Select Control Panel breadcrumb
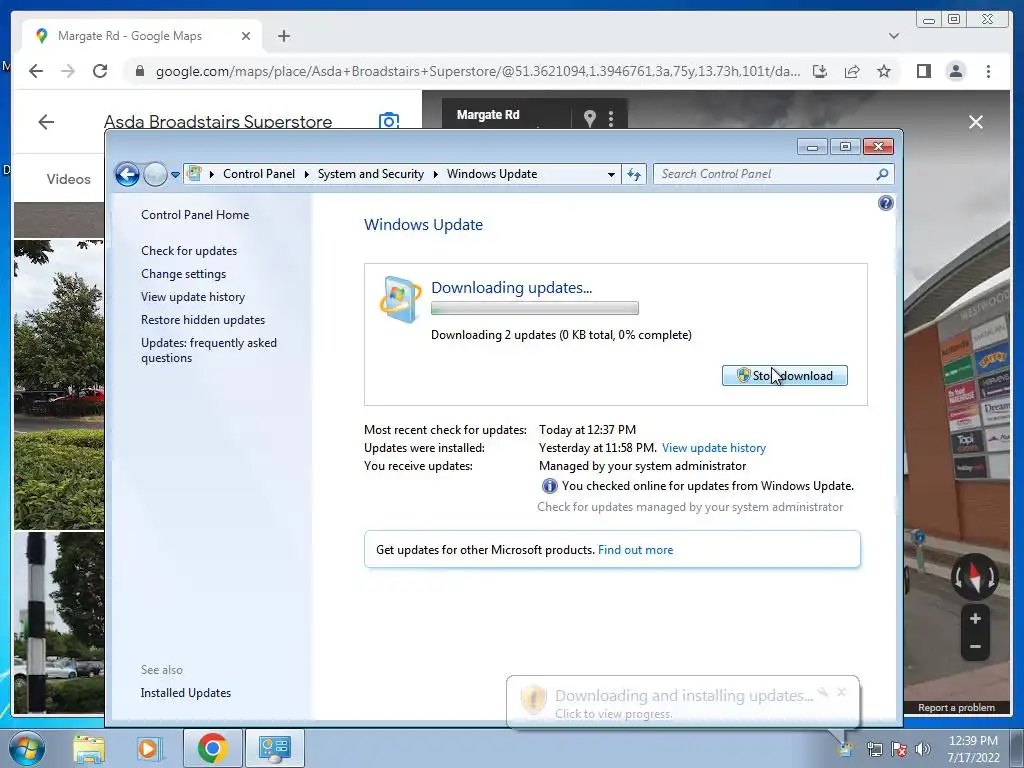Screen dimensions: 1024x768 259,174
